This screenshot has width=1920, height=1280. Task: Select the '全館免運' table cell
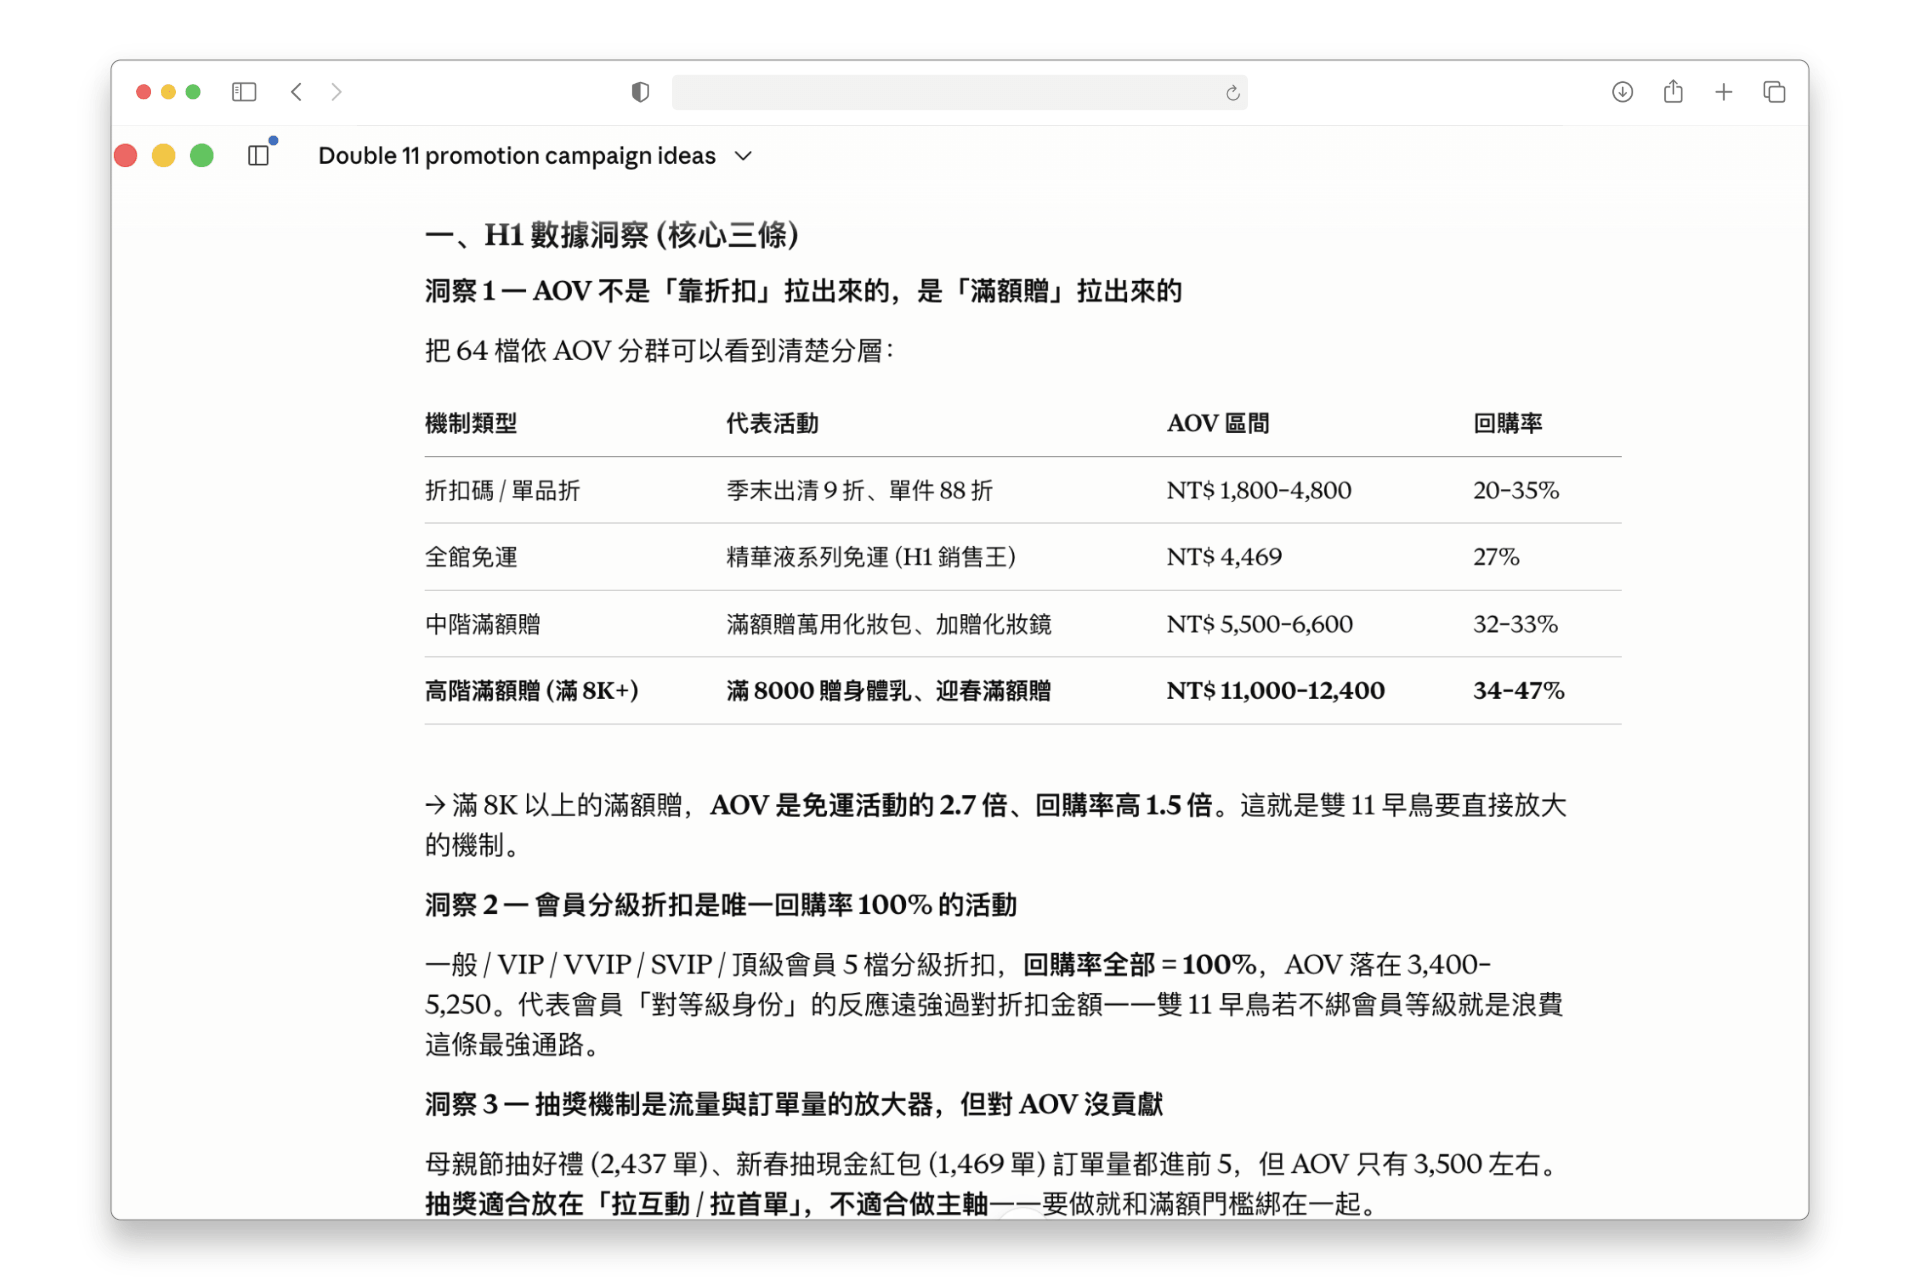[471, 557]
